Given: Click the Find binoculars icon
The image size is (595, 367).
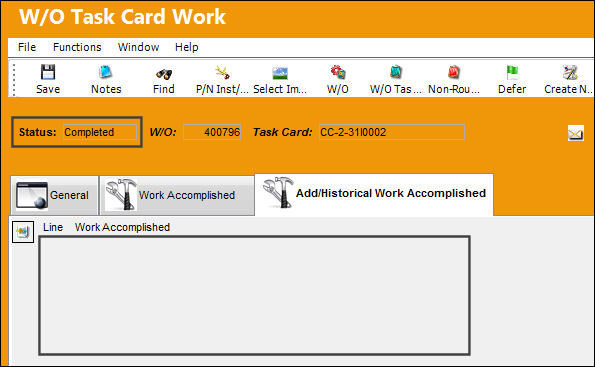Looking at the screenshot, I should [164, 73].
